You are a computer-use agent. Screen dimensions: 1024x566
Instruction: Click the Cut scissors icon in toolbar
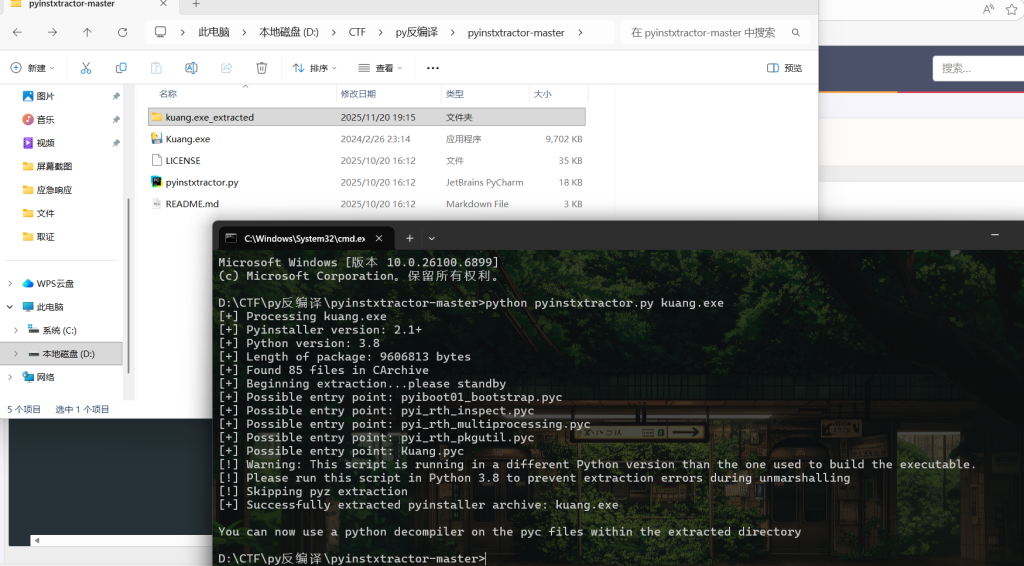tap(86, 68)
